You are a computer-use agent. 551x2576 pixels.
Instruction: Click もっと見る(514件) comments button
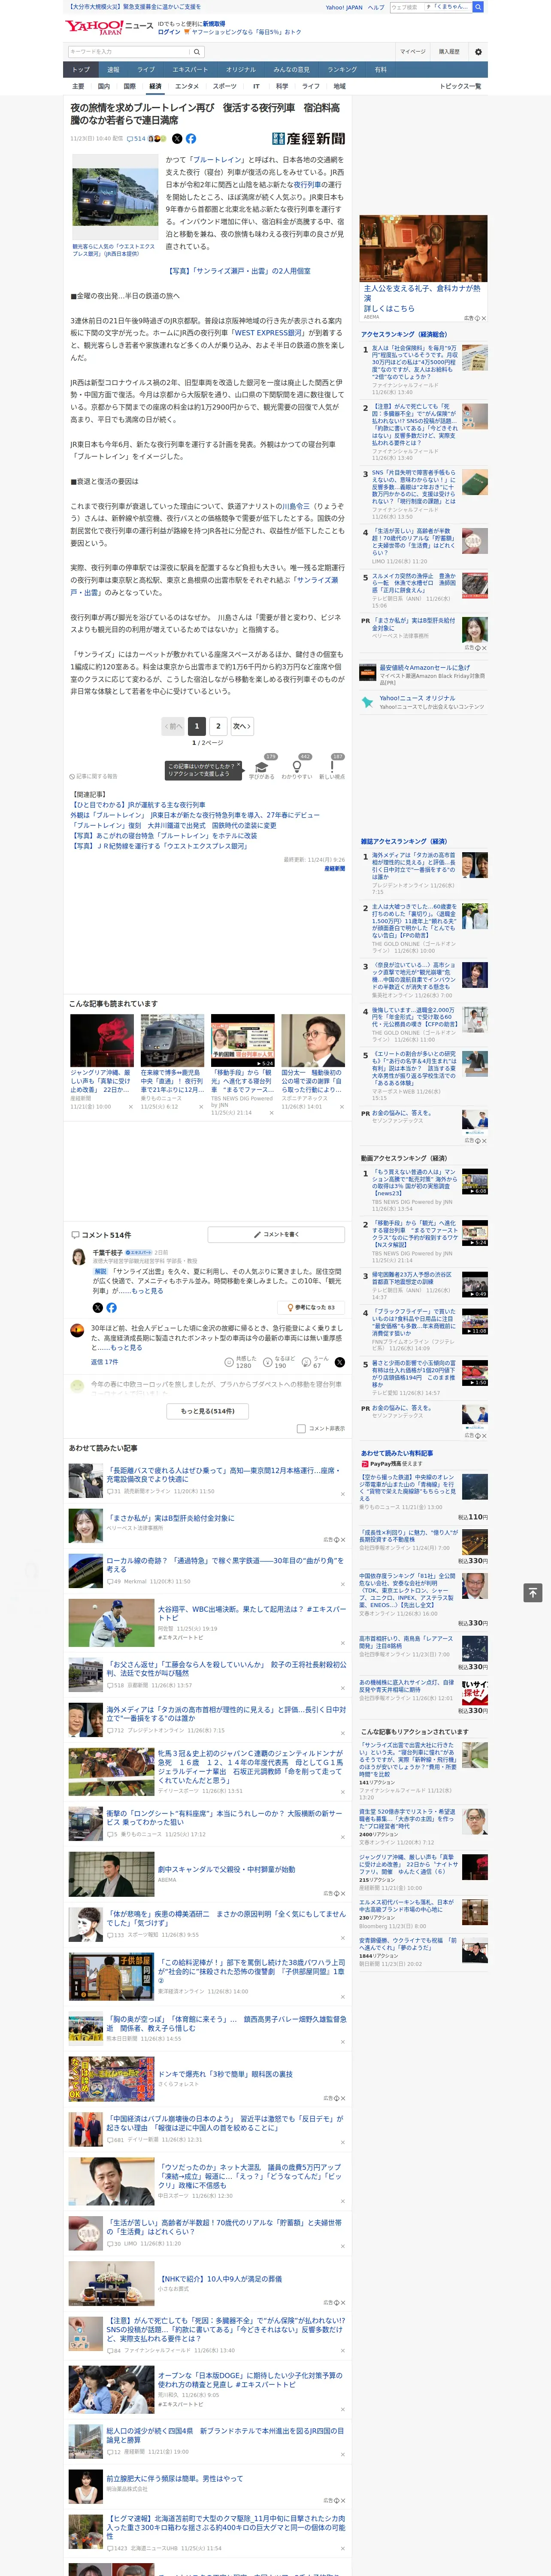point(208,1410)
